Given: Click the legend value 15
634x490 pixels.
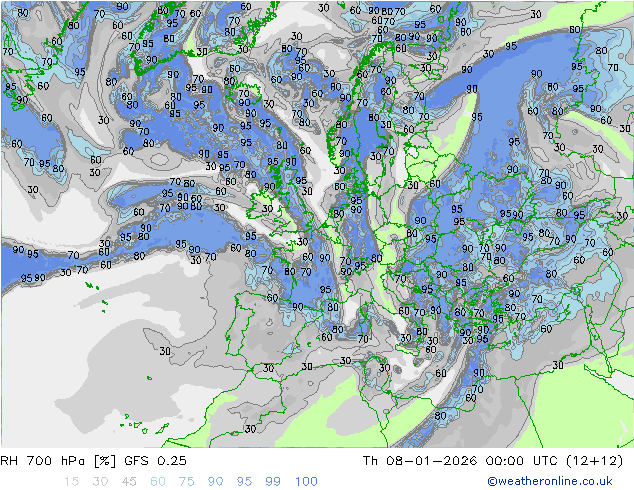Looking at the screenshot, I should (x=71, y=481).
